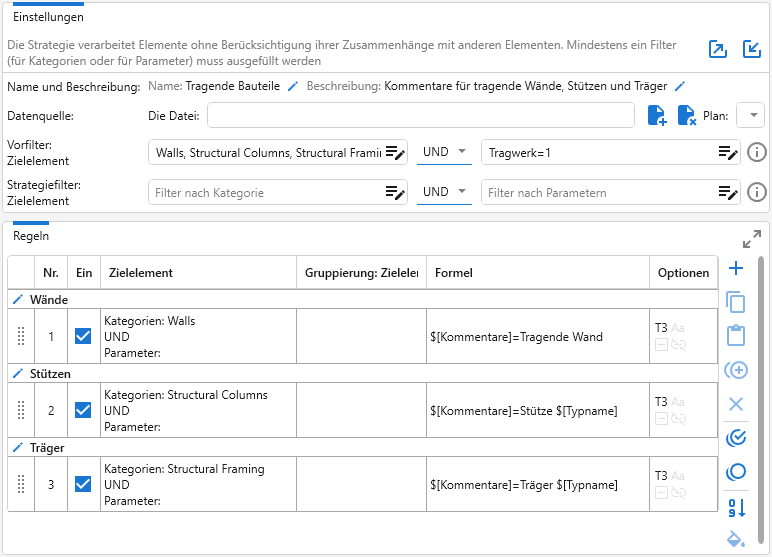Remove the data source file icon
The height and width of the screenshot is (557, 772).
[687, 116]
